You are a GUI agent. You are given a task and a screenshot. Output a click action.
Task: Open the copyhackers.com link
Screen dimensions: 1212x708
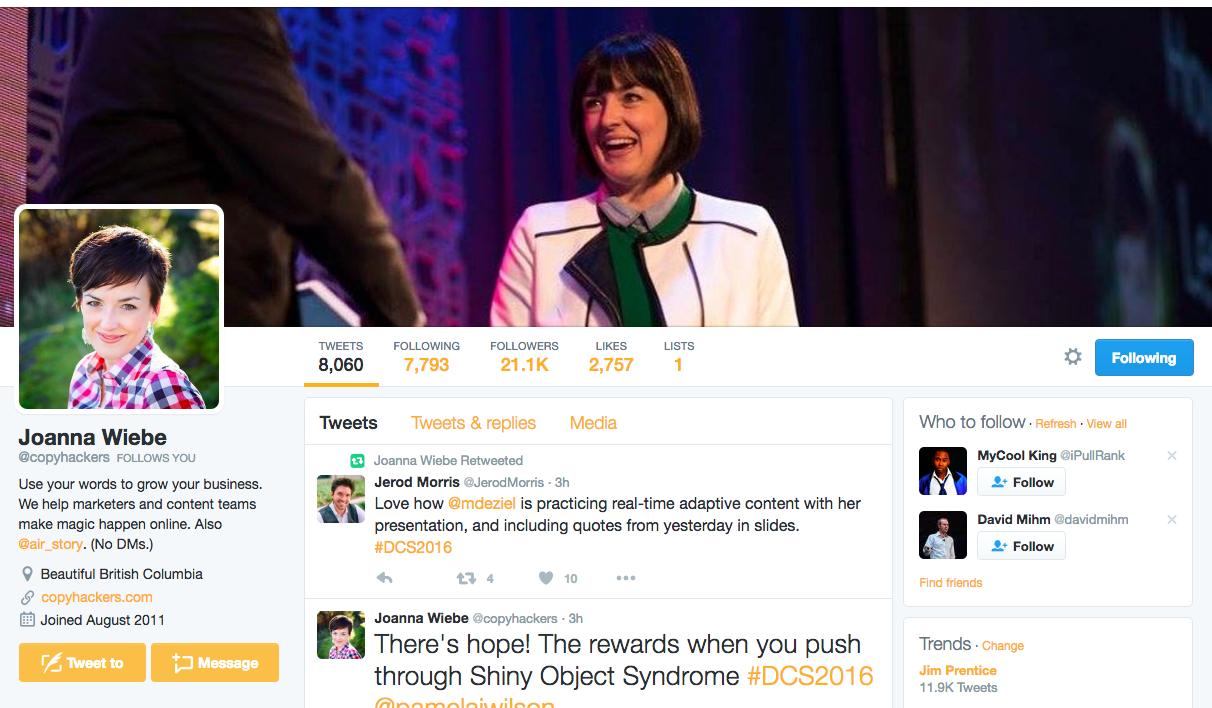(x=97, y=597)
